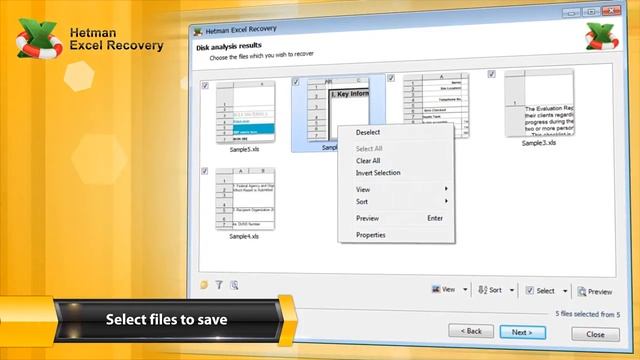Click the Hetman app icon in title bar
The height and width of the screenshot is (360, 640).
point(198,32)
